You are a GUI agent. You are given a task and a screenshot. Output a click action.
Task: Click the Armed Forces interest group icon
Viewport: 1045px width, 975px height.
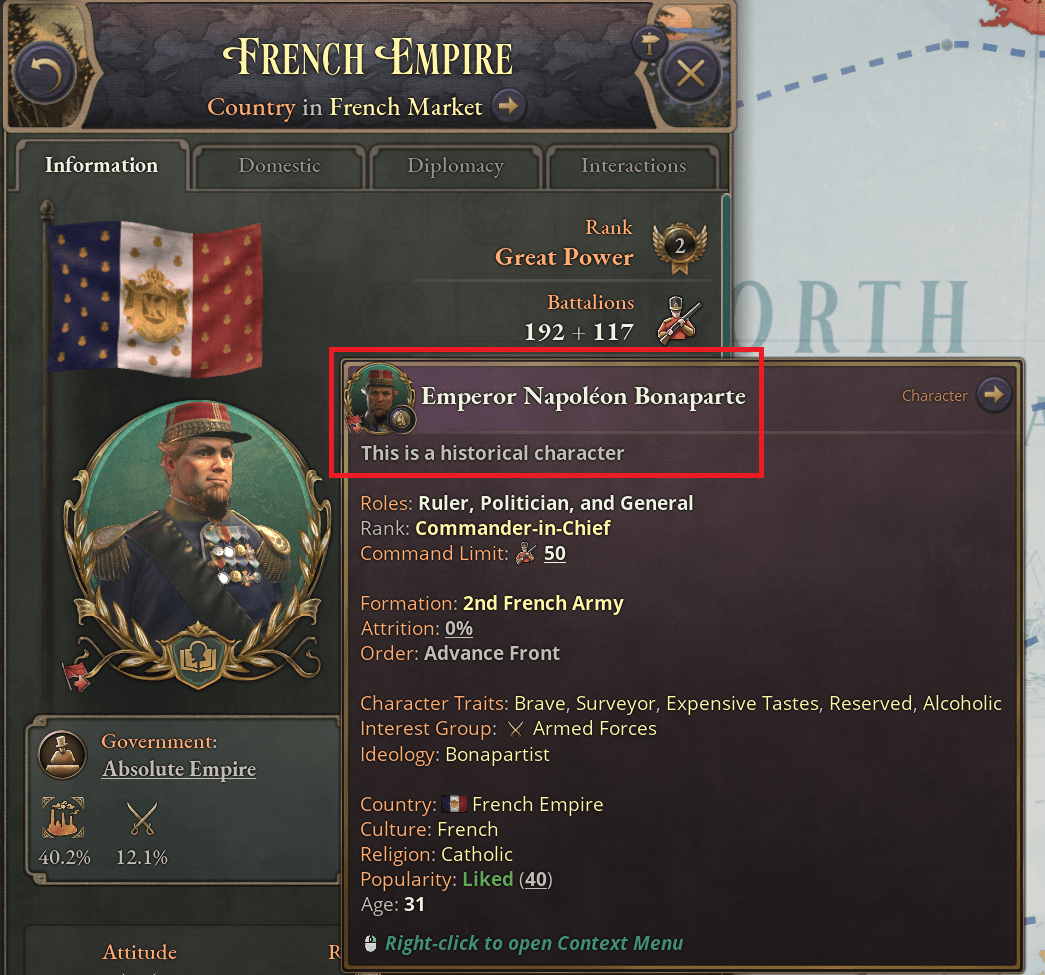[x=513, y=729]
